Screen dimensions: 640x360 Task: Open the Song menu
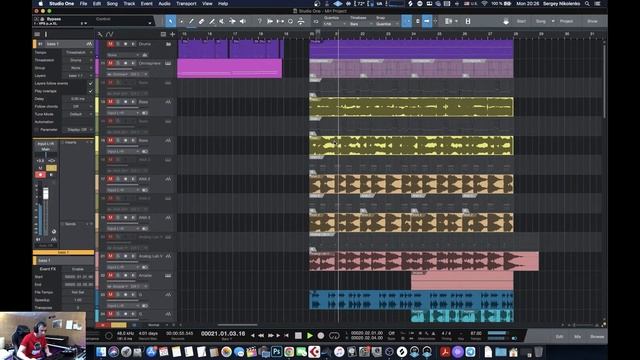[112, 4]
